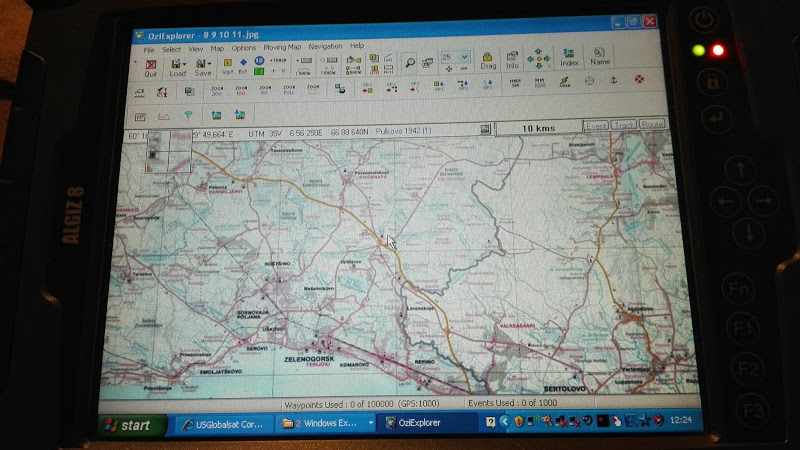The width and height of the screenshot is (800, 450).
Task: Click the Quit toolbar icon
Action: click(x=151, y=66)
